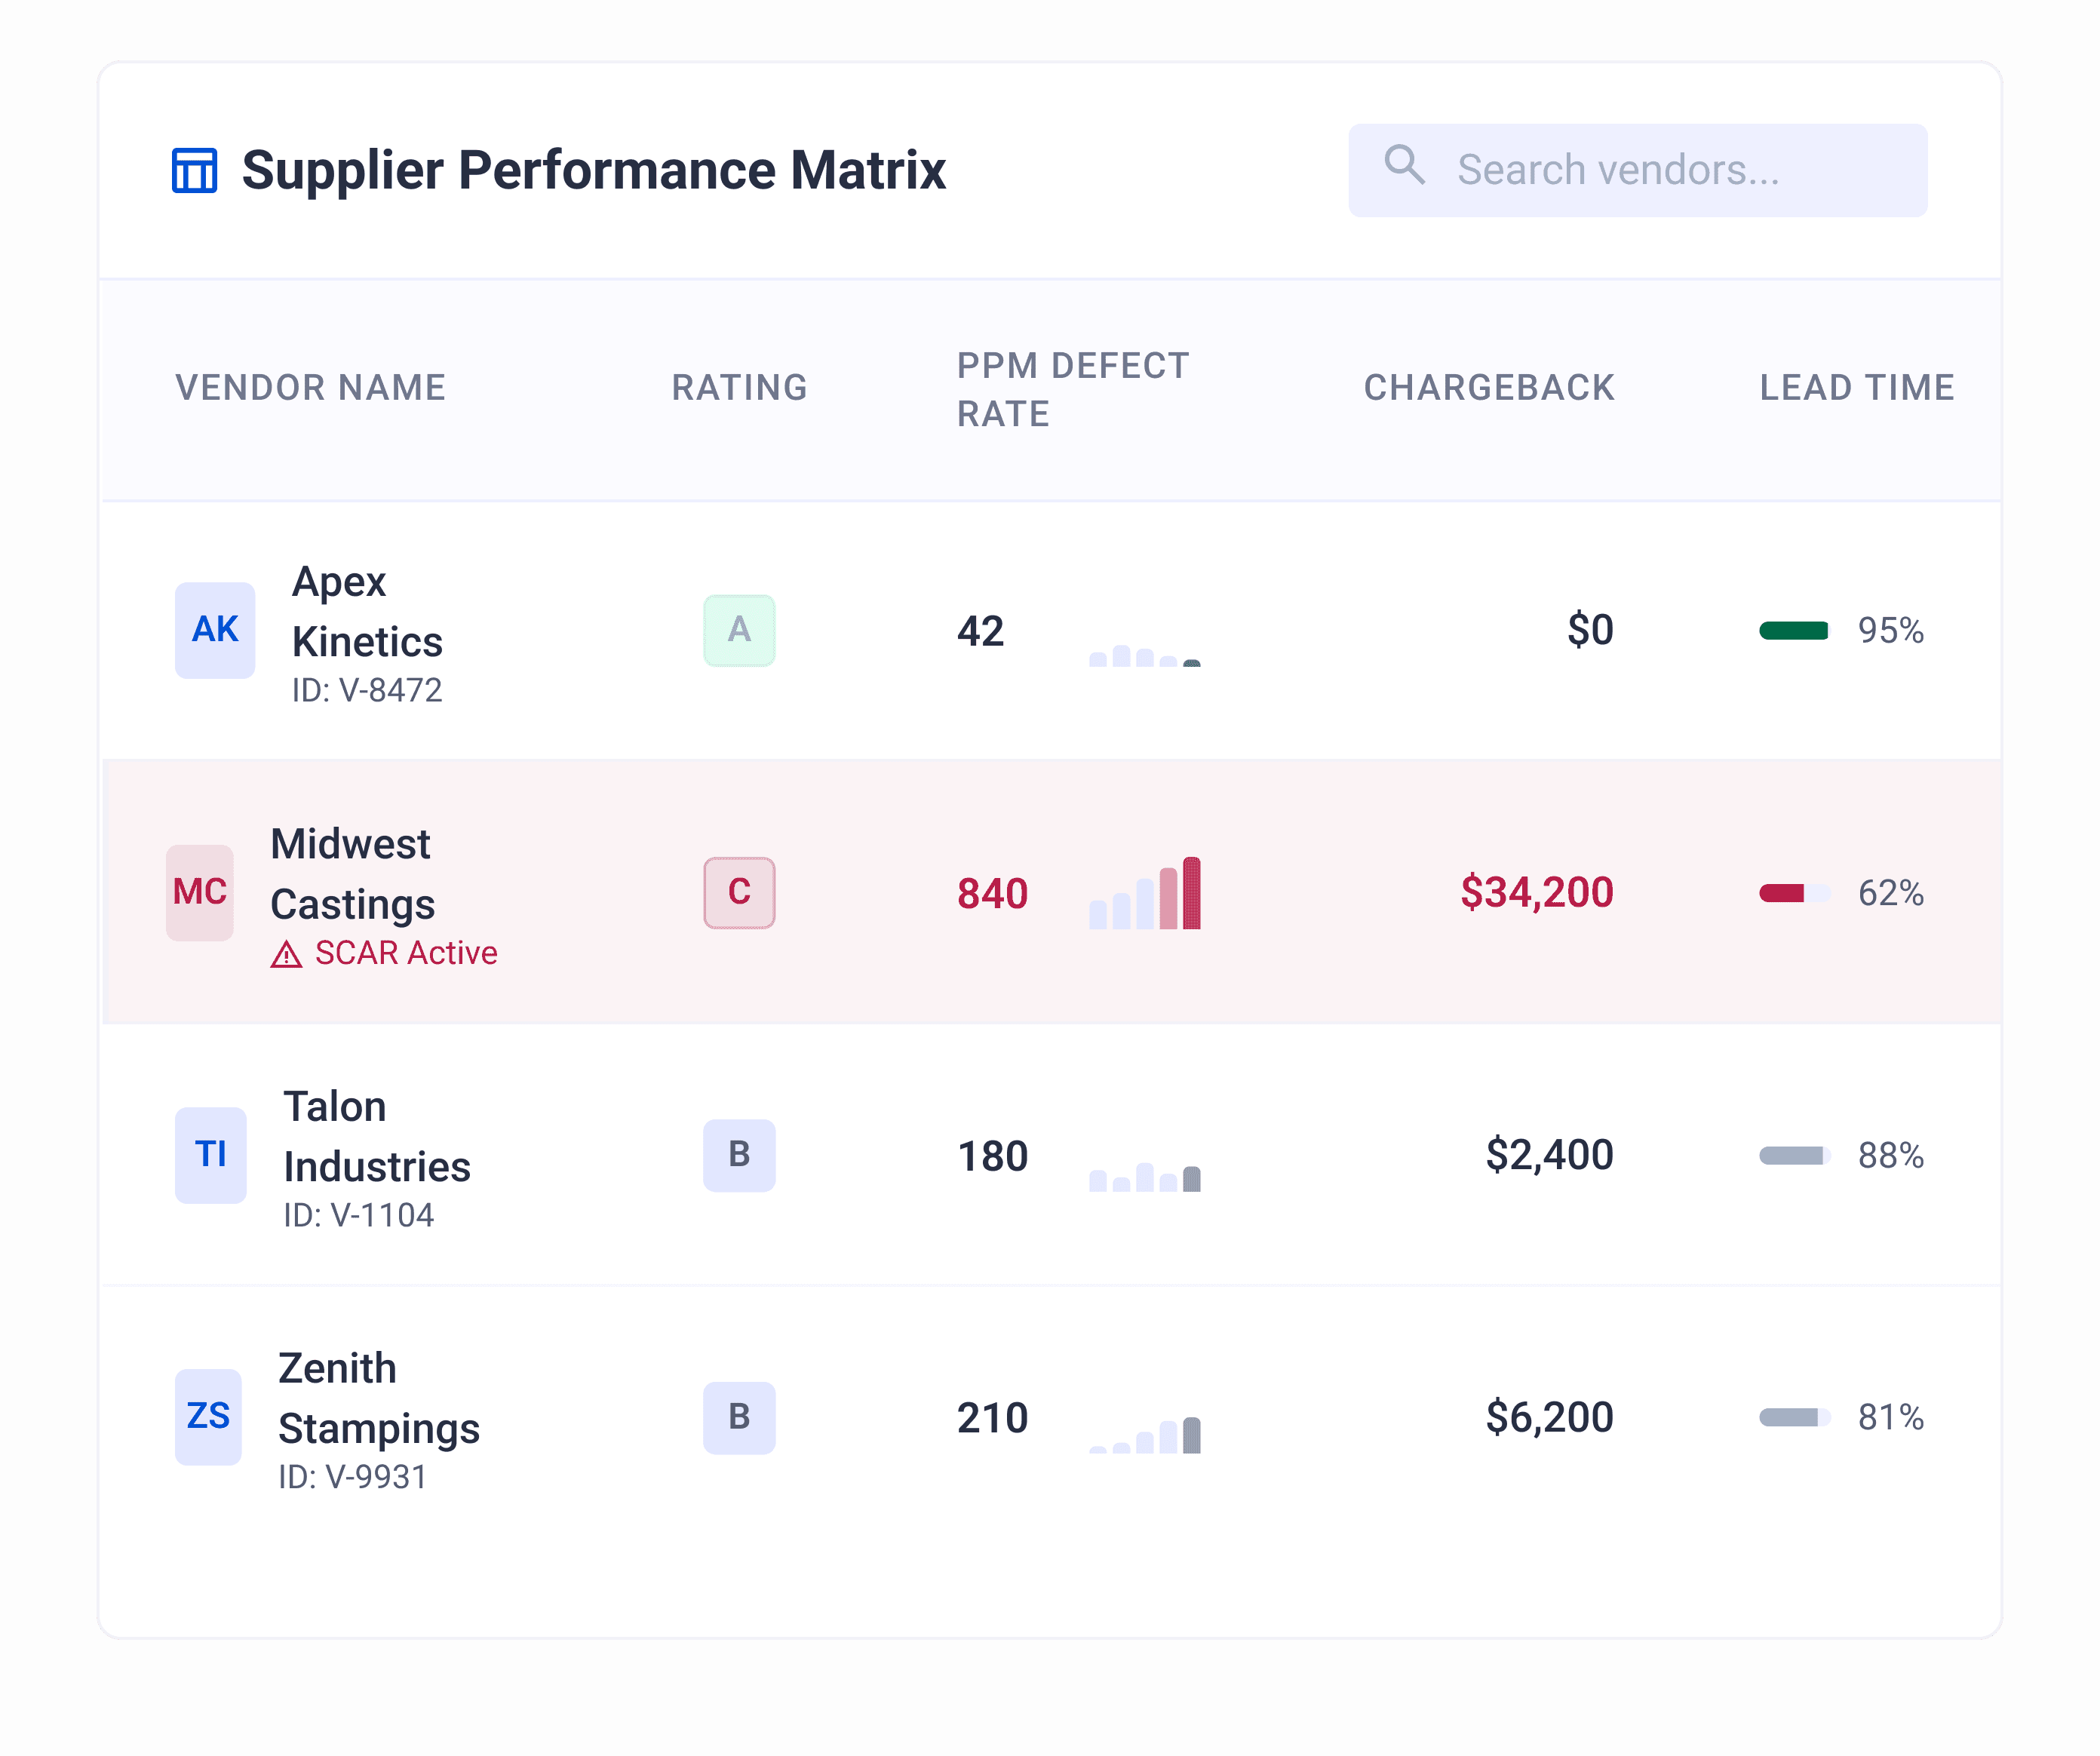Sort by the CHARGEBACK column header
Image resolution: width=2100 pixels, height=1756 pixels.
click(x=1489, y=388)
